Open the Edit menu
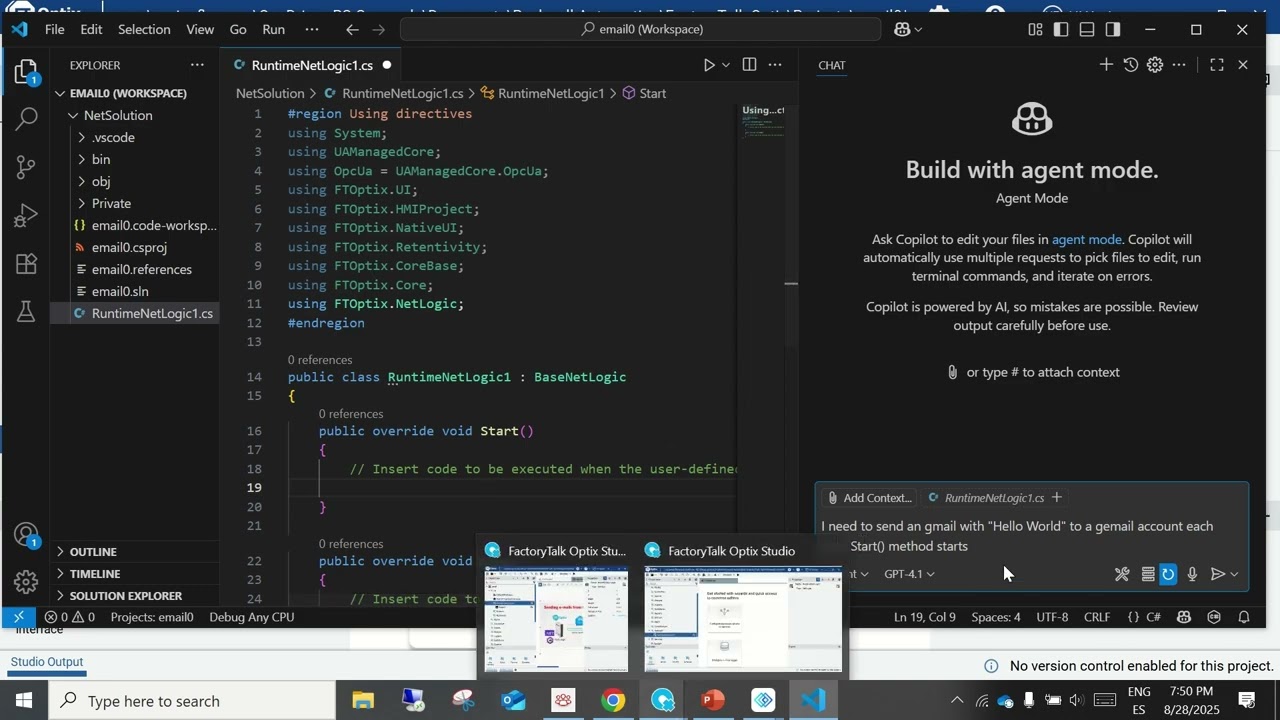The height and width of the screenshot is (720, 1280). [91, 29]
